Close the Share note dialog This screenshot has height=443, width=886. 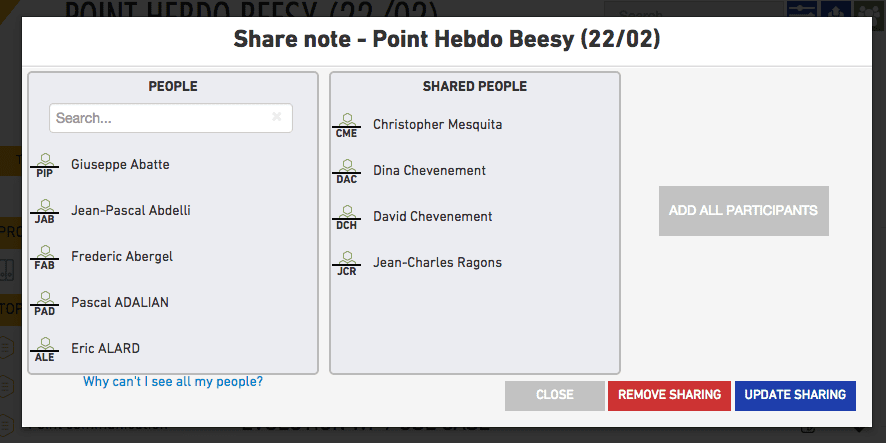555,395
